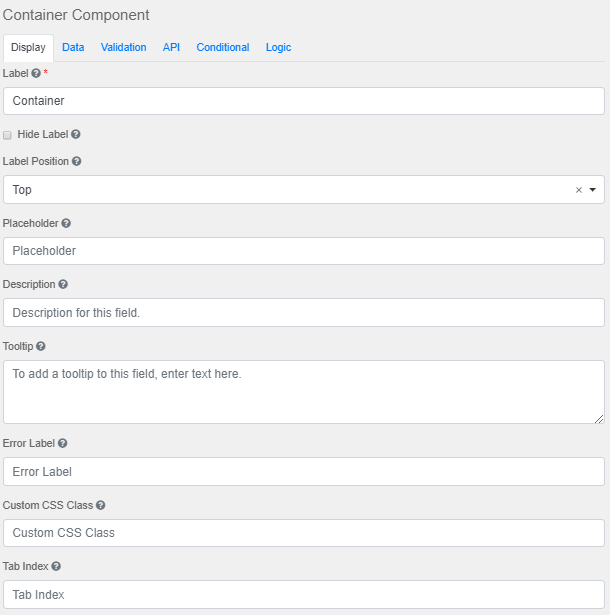
Task: Switch to the Data tab
Action: pos(73,47)
